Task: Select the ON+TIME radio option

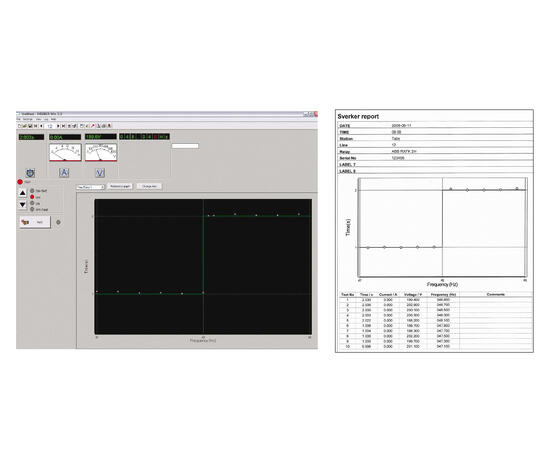Action: tap(32, 191)
